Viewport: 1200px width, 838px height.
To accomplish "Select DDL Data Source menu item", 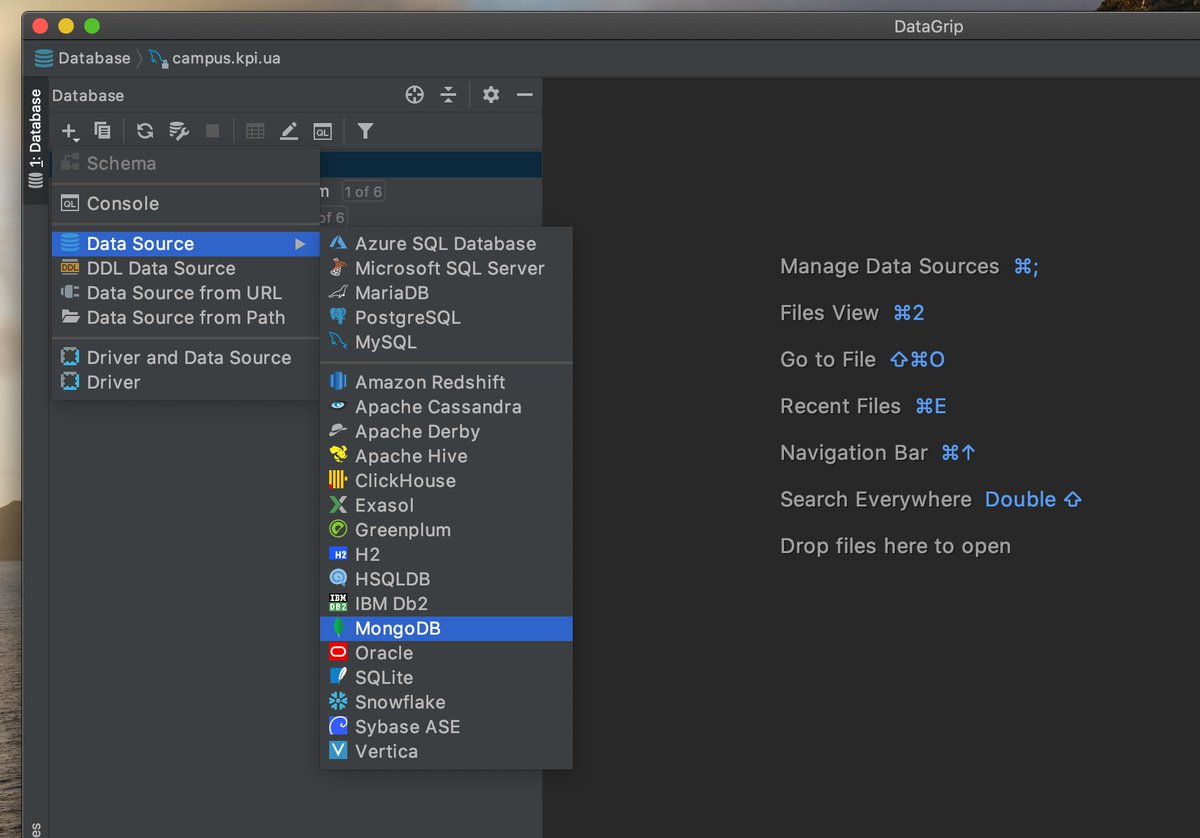I will 186,268.
